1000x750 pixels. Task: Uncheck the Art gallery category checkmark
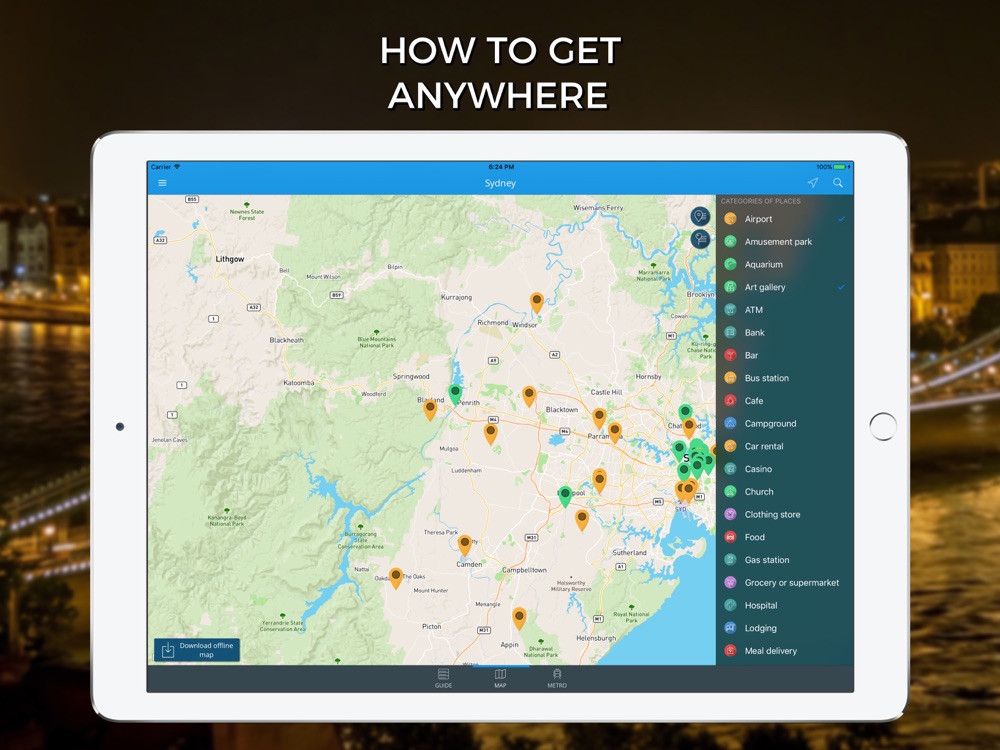[x=841, y=287]
